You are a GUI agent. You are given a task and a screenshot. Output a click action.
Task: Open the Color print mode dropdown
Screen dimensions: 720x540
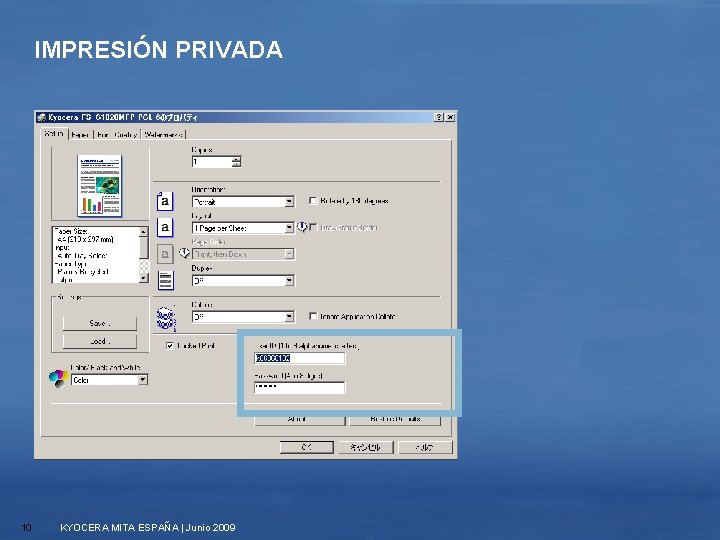pyautogui.click(x=109, y=380)
